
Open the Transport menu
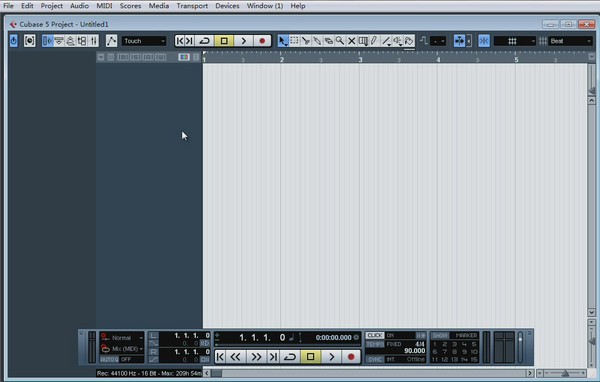click(x=192, y=6)
